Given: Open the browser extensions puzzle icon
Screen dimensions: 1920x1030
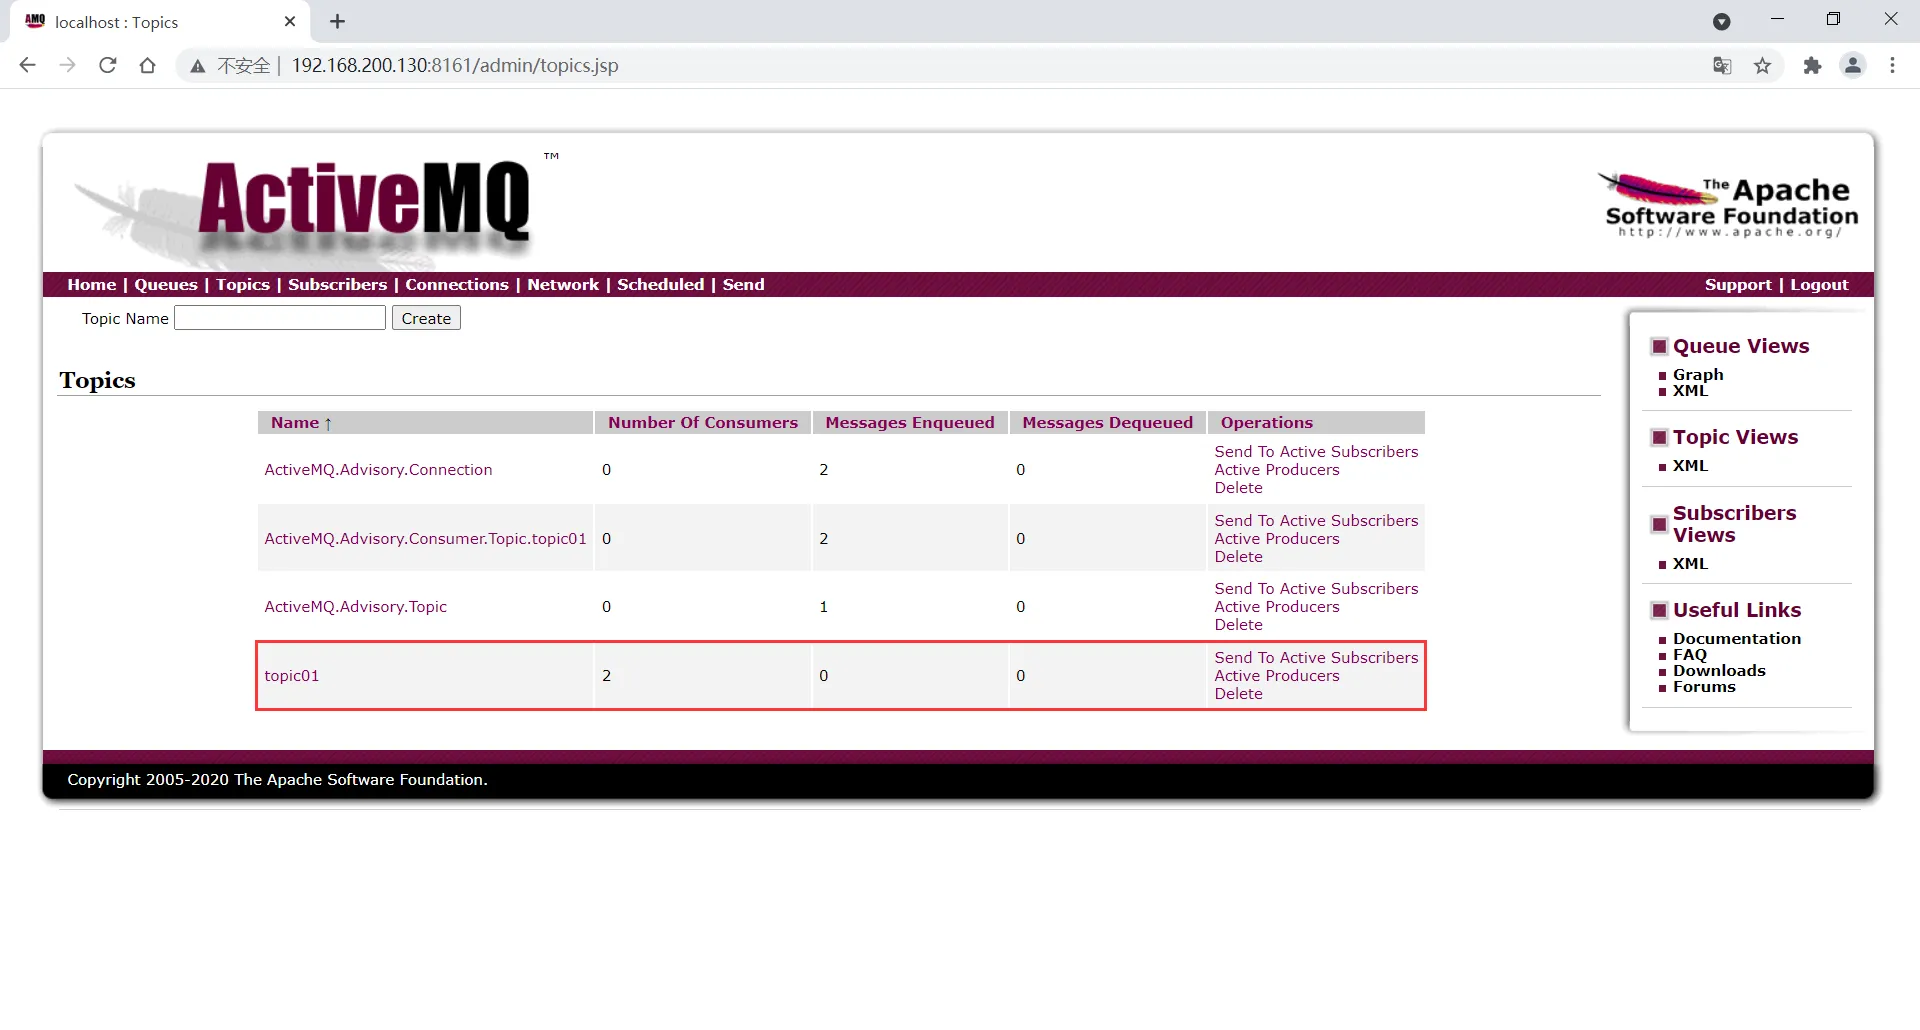Looking at the screenshot, I should pos(1812,66).
